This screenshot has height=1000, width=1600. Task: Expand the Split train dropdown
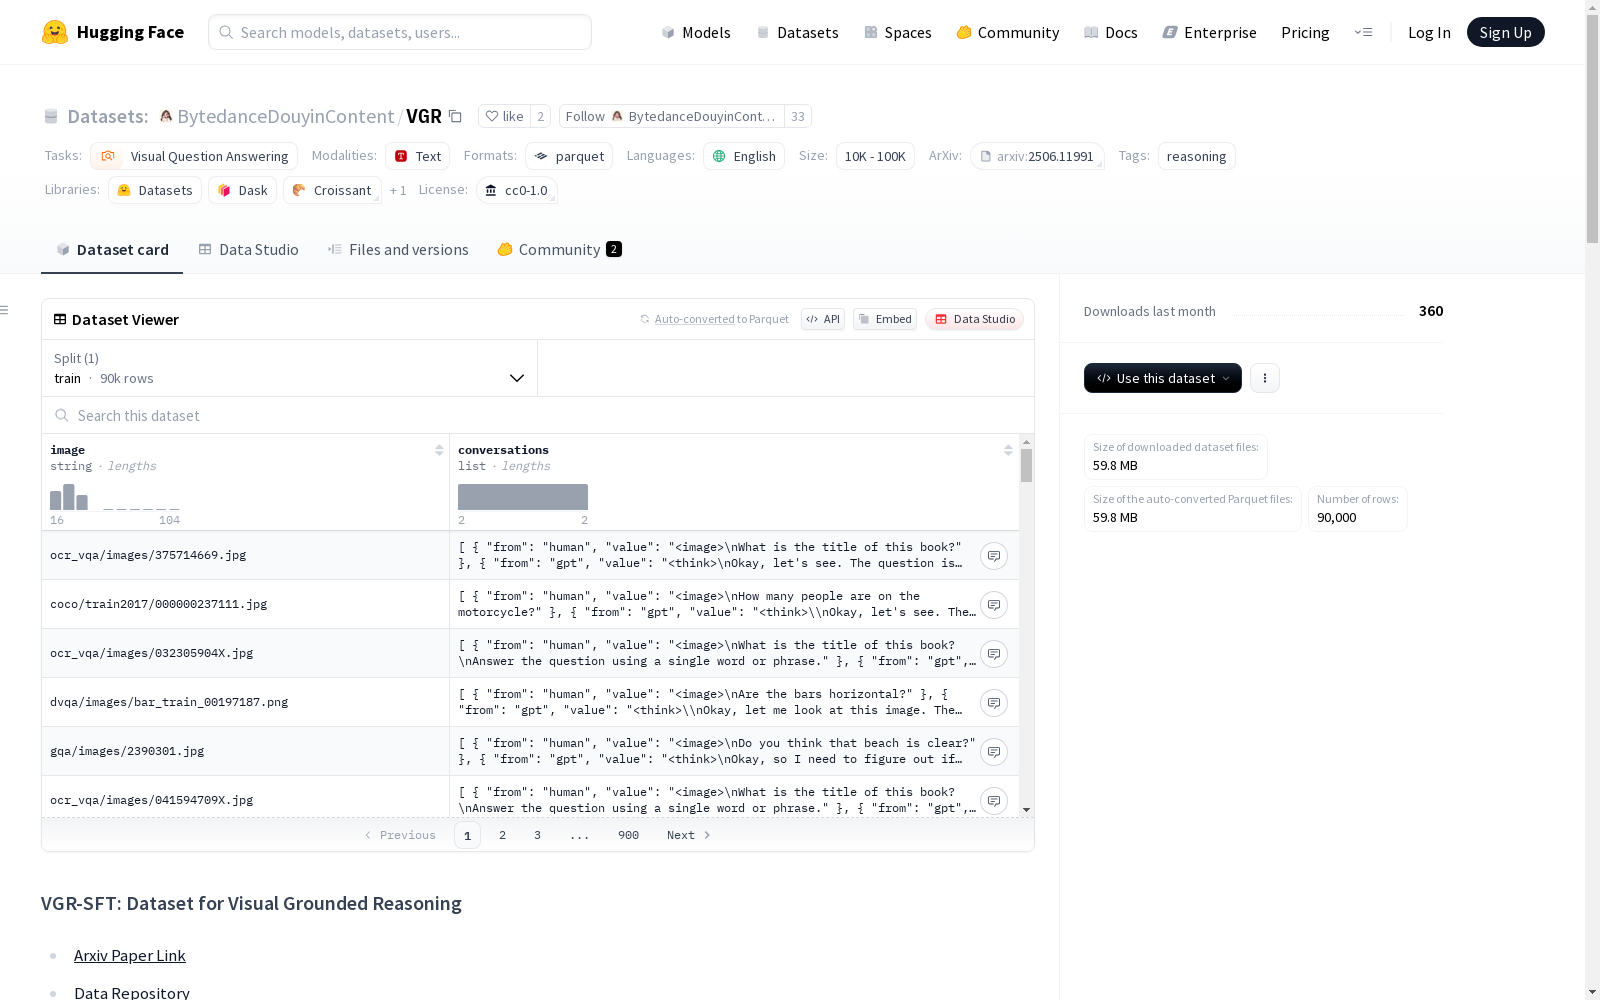pyautogui.click(x=290, y=368)
